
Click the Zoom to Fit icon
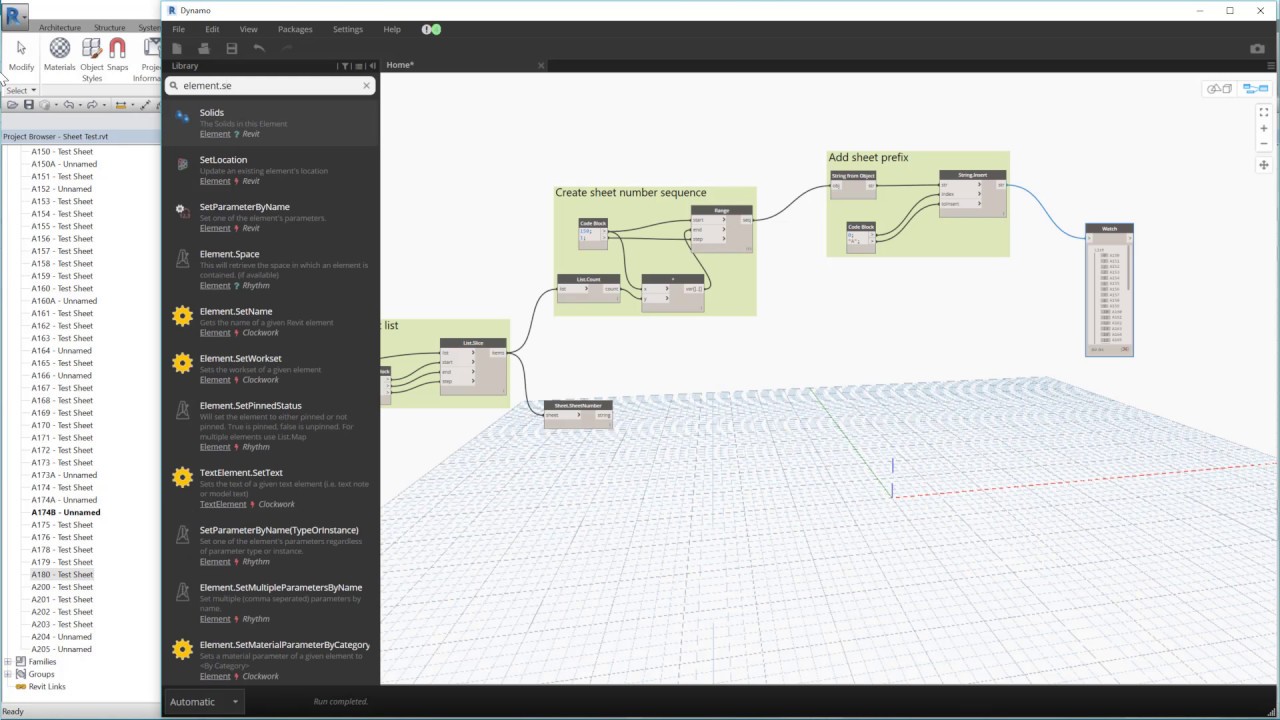tap(1264, 112)
